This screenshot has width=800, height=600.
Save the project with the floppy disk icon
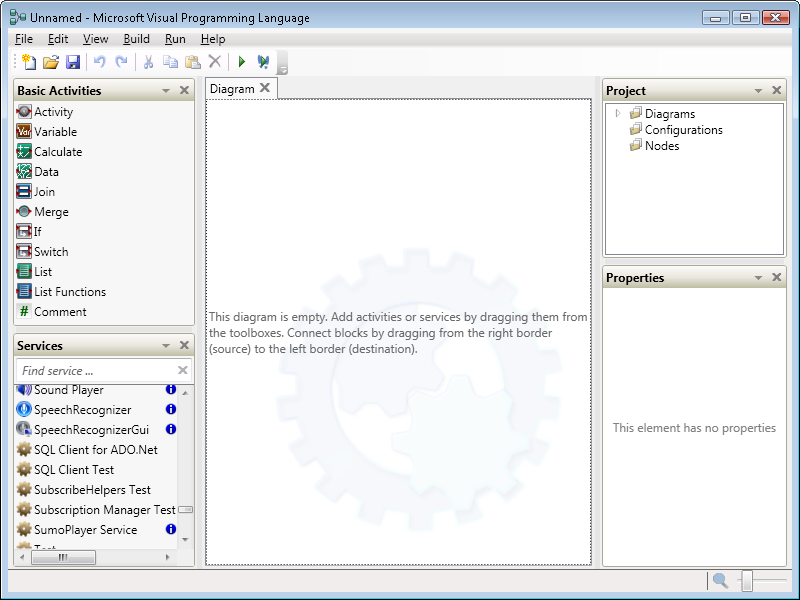tap(73, 62)
